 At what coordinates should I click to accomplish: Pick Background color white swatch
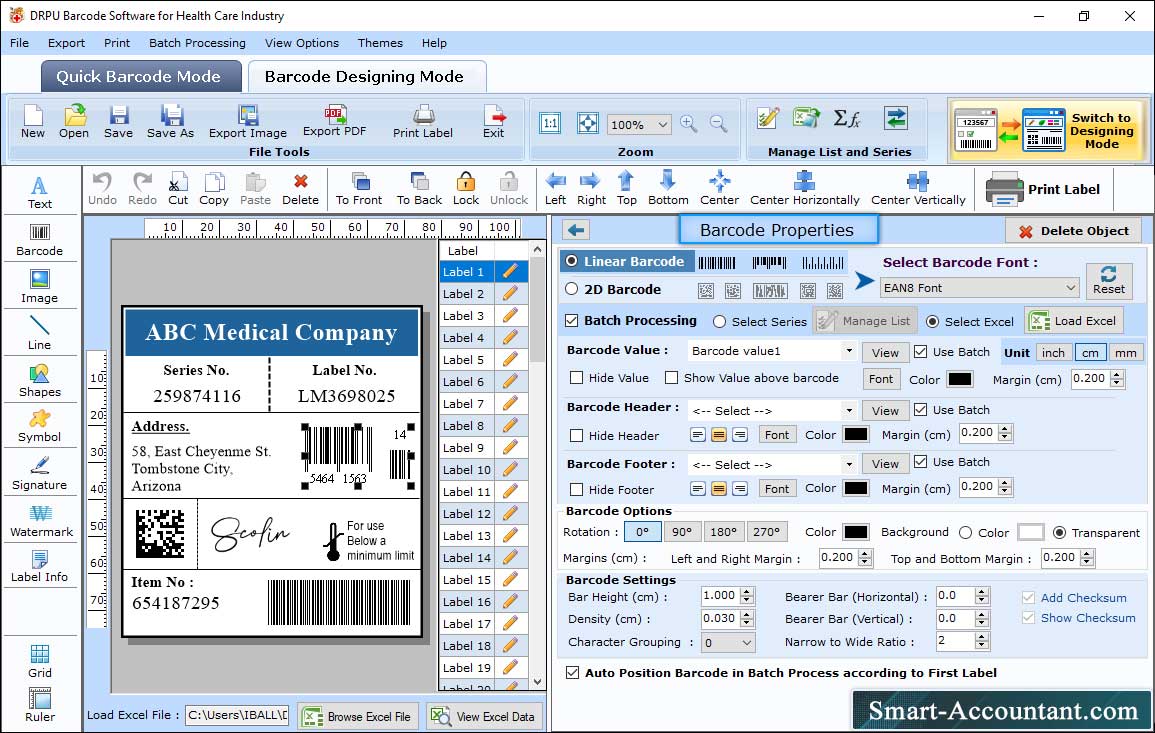click(x=1031, y=532)
